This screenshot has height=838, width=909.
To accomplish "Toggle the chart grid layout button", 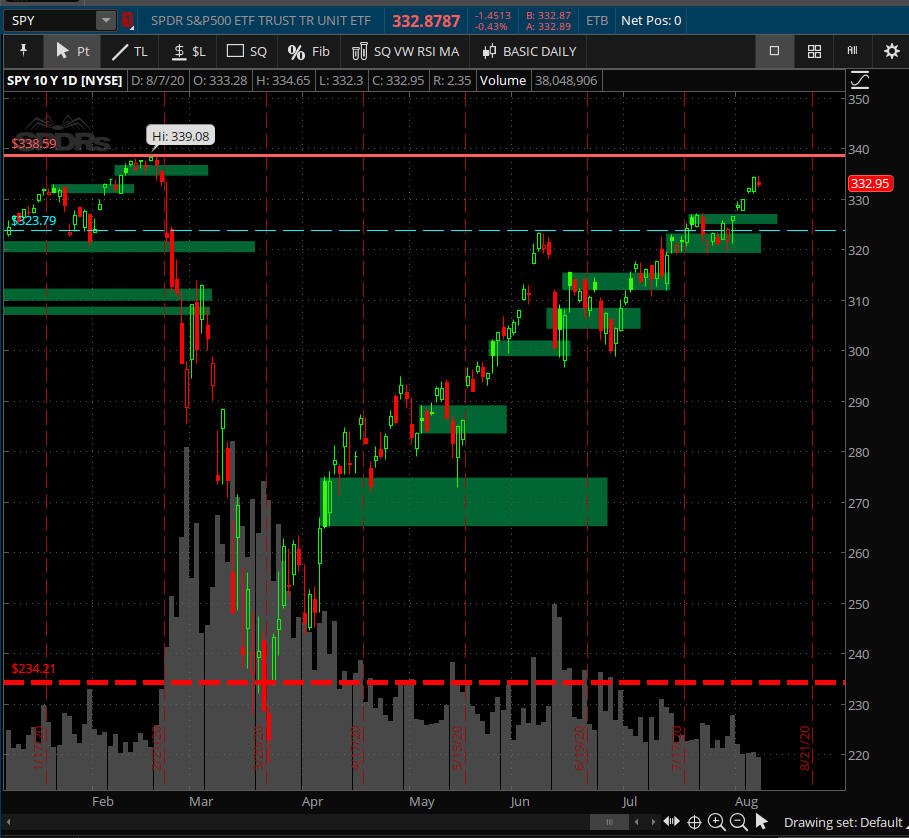I will 814,51.
